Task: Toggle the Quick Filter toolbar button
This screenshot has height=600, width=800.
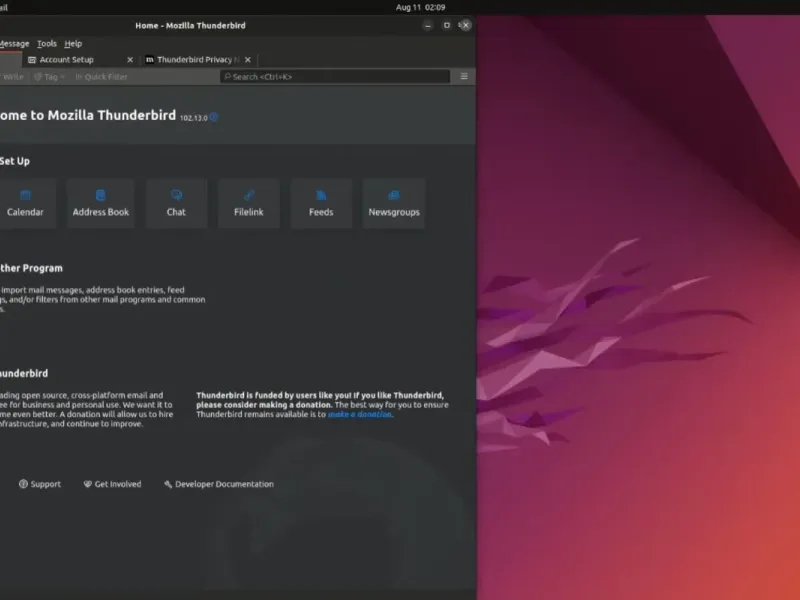Action: tap(101, 77)
